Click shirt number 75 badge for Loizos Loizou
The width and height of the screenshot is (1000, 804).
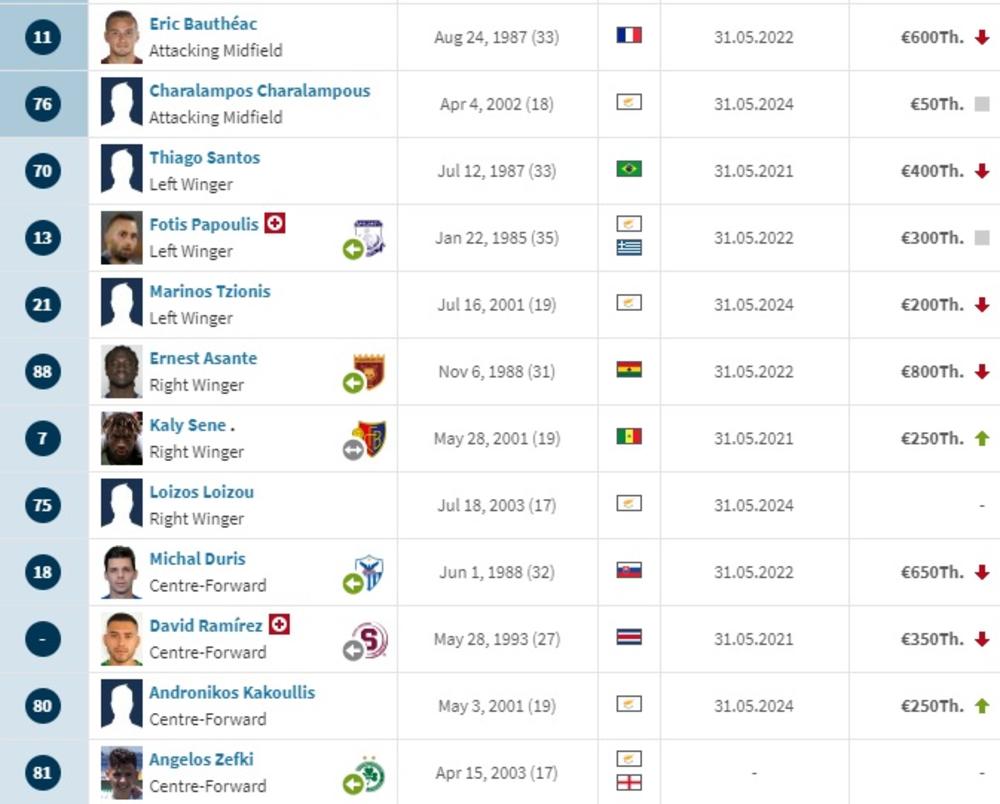point(42,506)
